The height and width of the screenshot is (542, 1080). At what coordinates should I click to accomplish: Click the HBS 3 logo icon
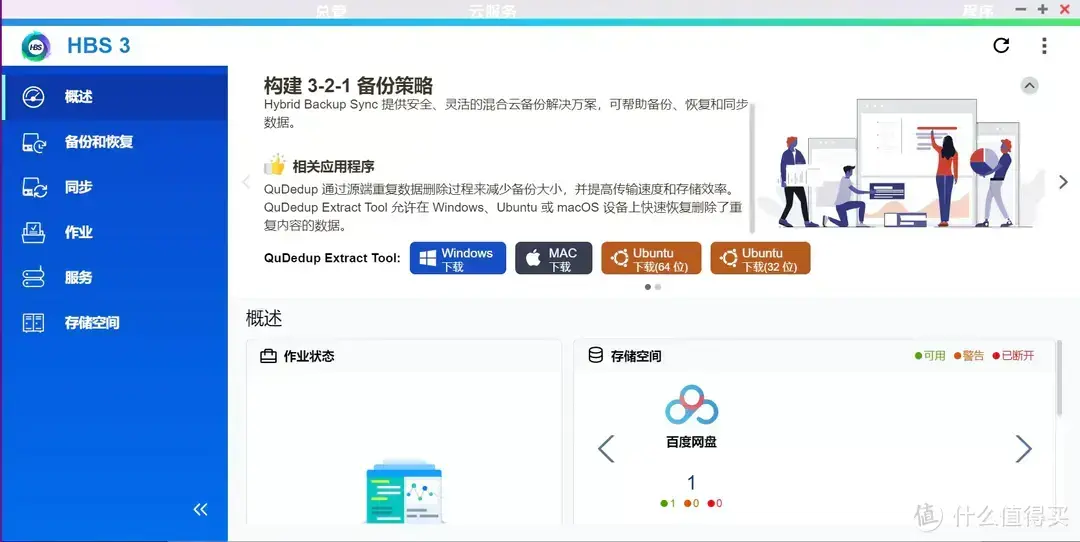tap(36, 46)
